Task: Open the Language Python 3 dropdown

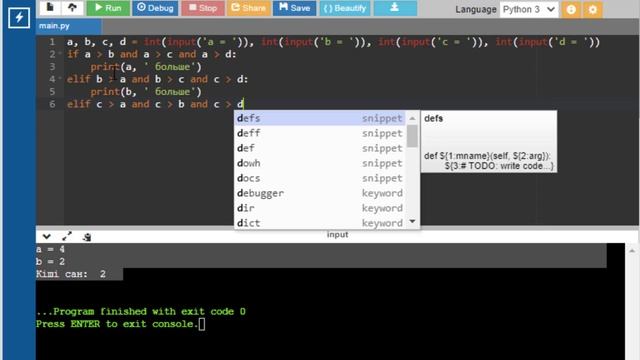Action: pos(529,9)
